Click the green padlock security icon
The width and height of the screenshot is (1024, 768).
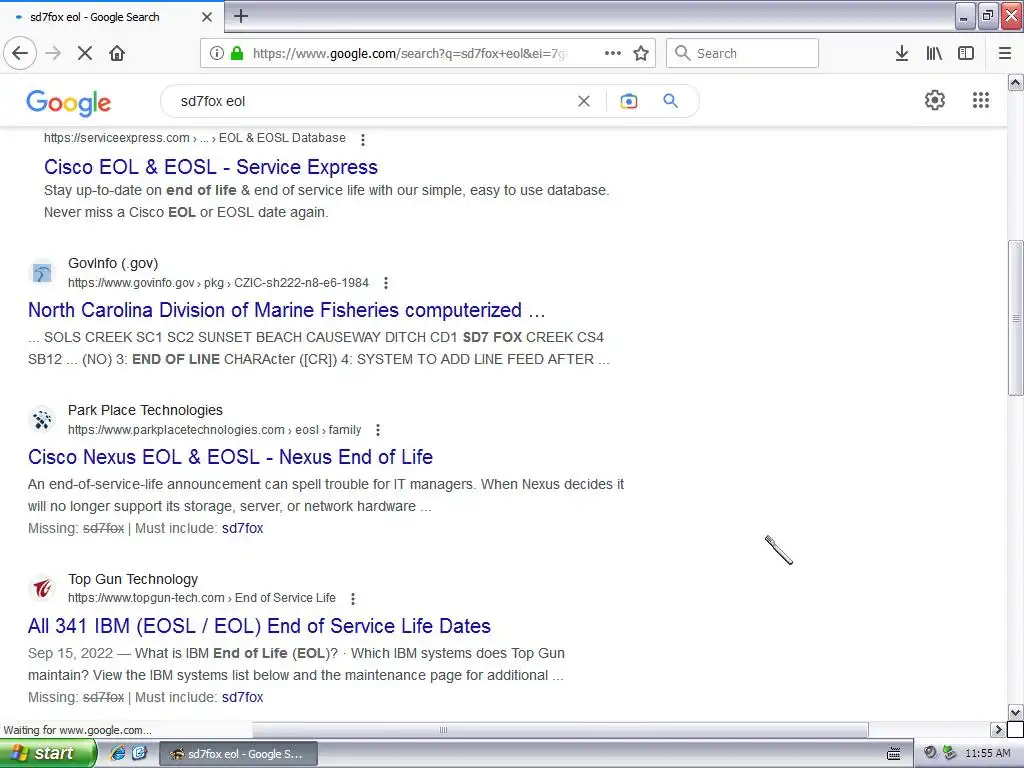[236, 53]
